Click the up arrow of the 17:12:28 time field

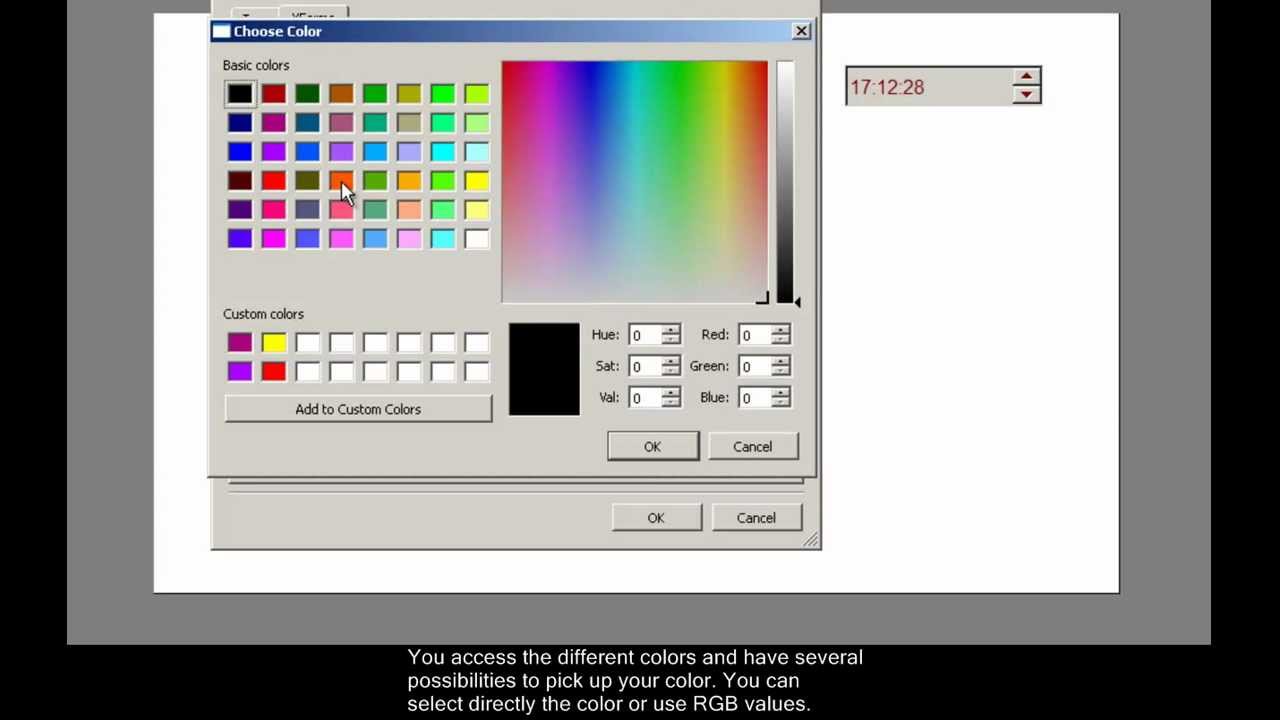coord(1026,77)
